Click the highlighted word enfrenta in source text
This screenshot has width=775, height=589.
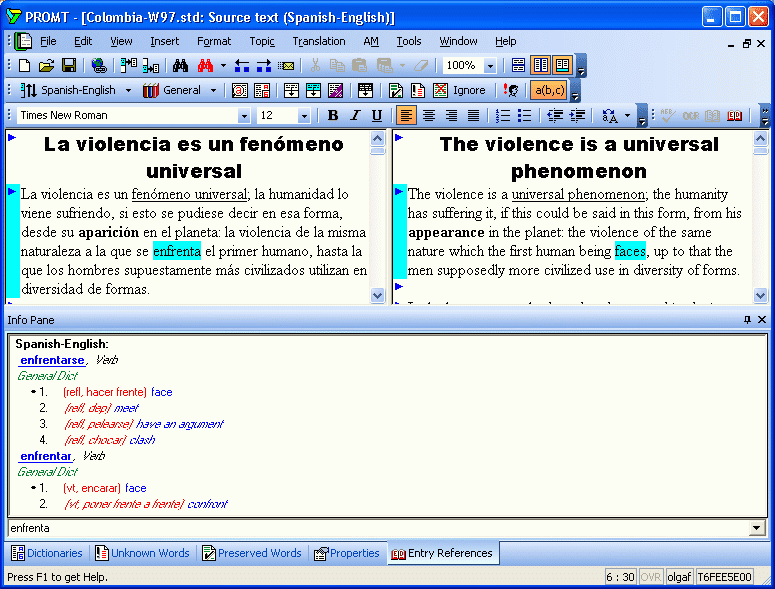click(x=177, y=252)
